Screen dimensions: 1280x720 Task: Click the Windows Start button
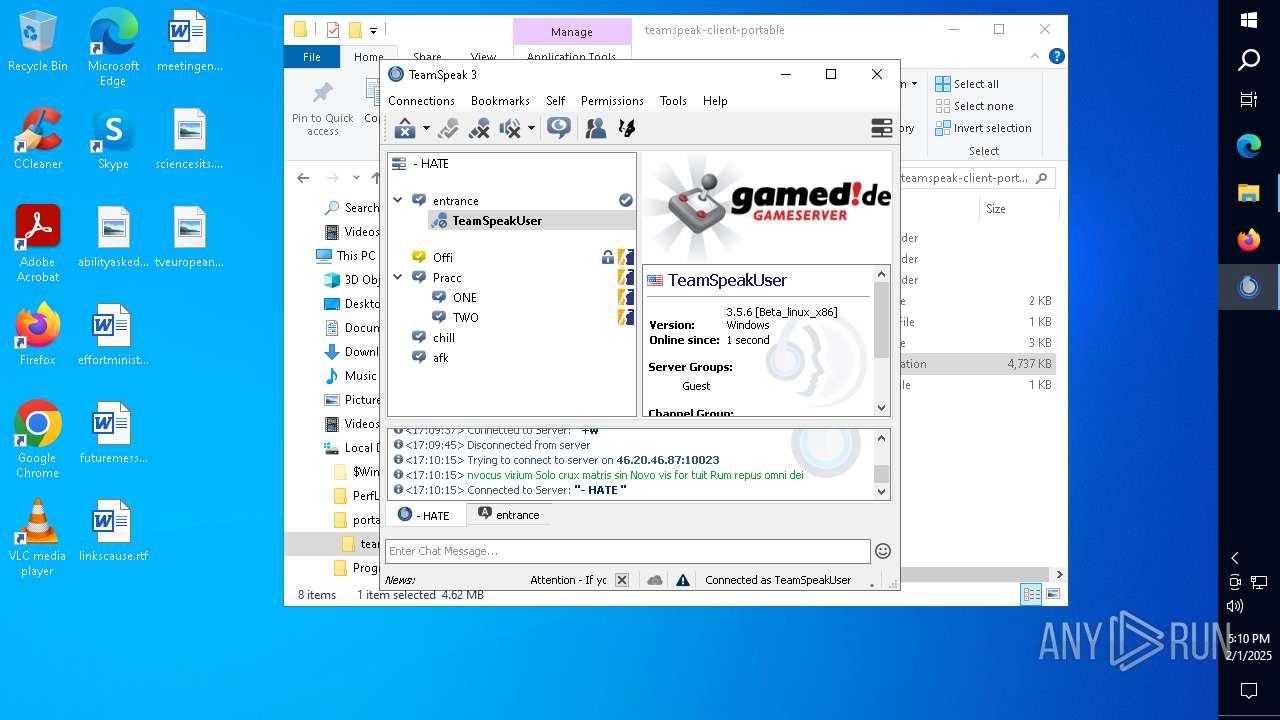(1249, 20)
